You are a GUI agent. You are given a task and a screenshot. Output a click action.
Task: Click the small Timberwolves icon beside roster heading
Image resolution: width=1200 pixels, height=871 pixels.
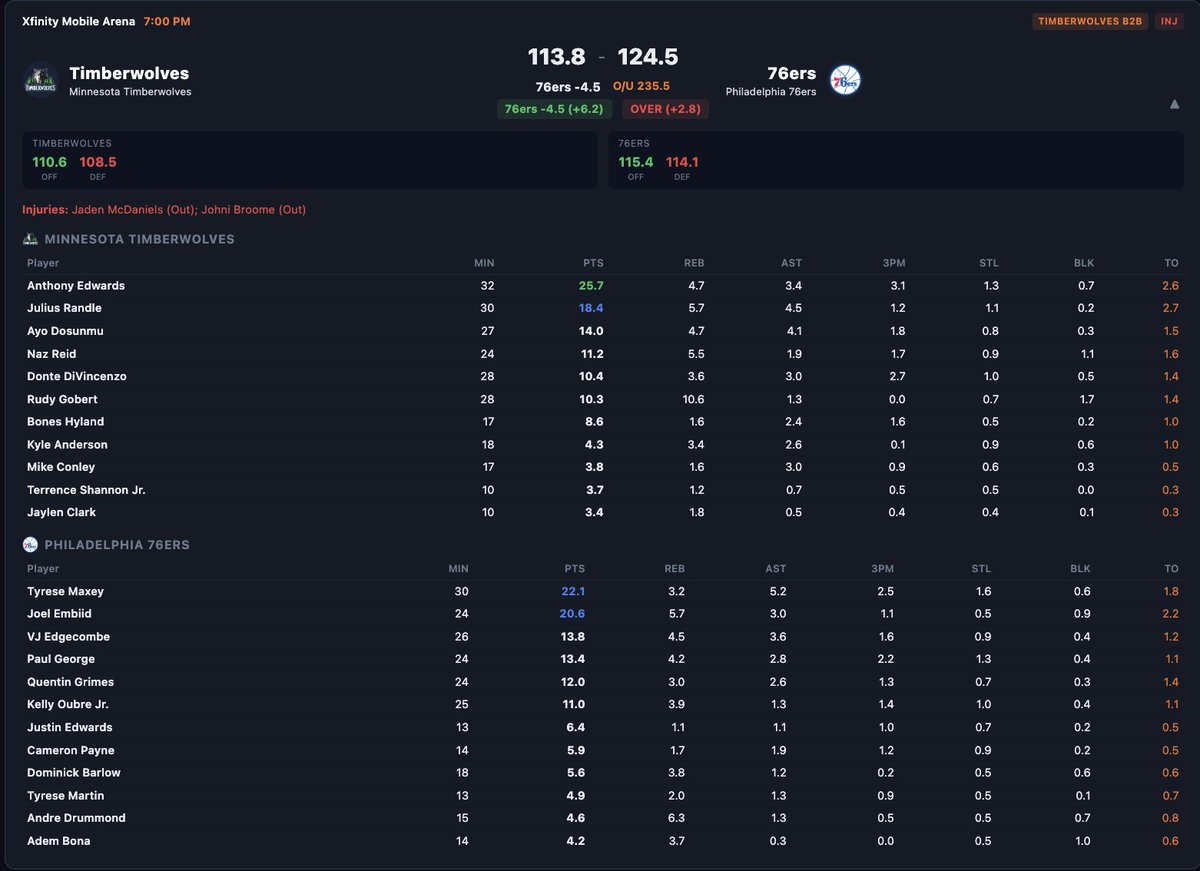pos(30,240)
